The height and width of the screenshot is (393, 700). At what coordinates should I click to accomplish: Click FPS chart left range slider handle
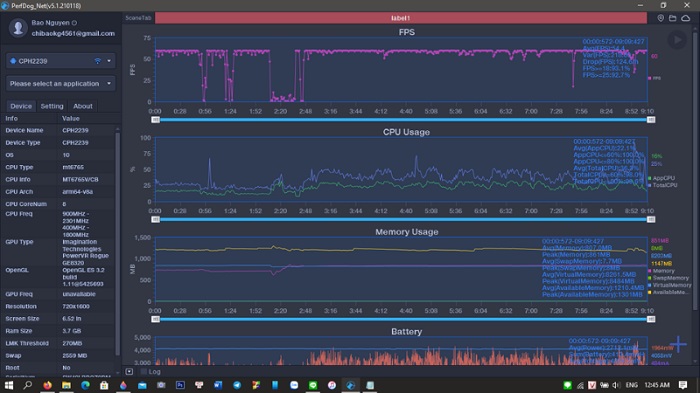coord(155,120)
